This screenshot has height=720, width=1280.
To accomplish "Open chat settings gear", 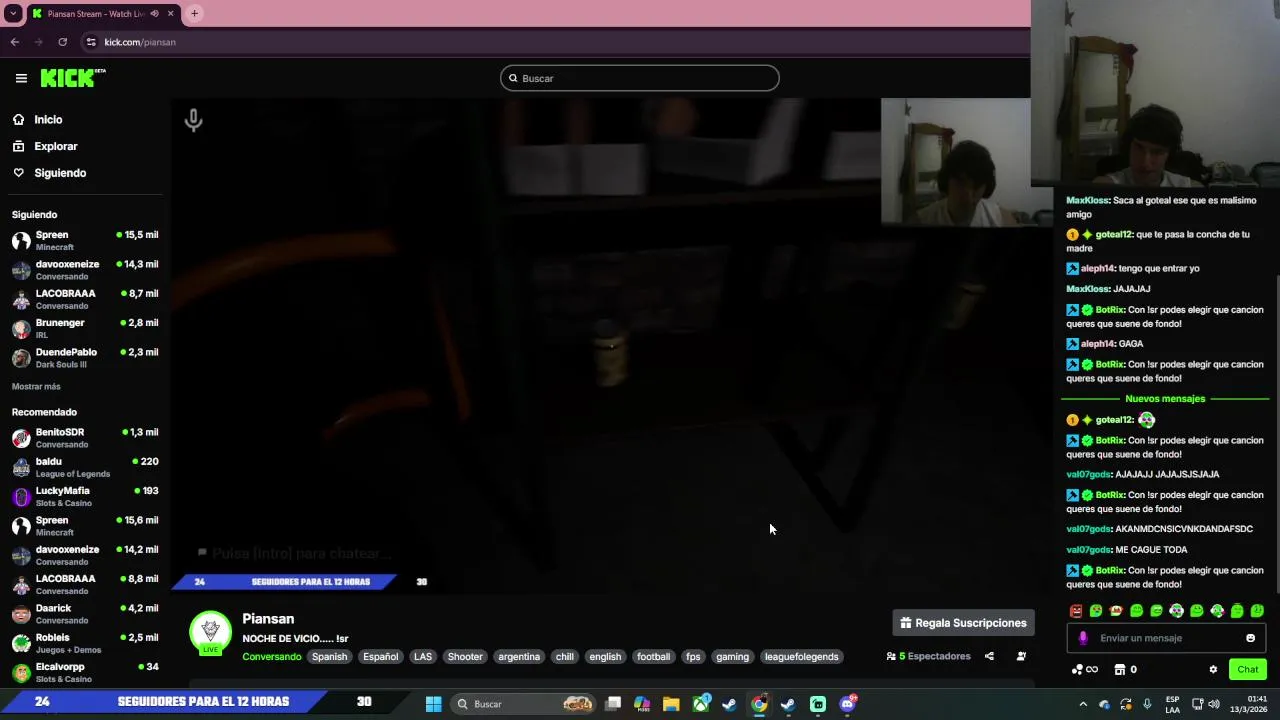I will coord(1213,670).
